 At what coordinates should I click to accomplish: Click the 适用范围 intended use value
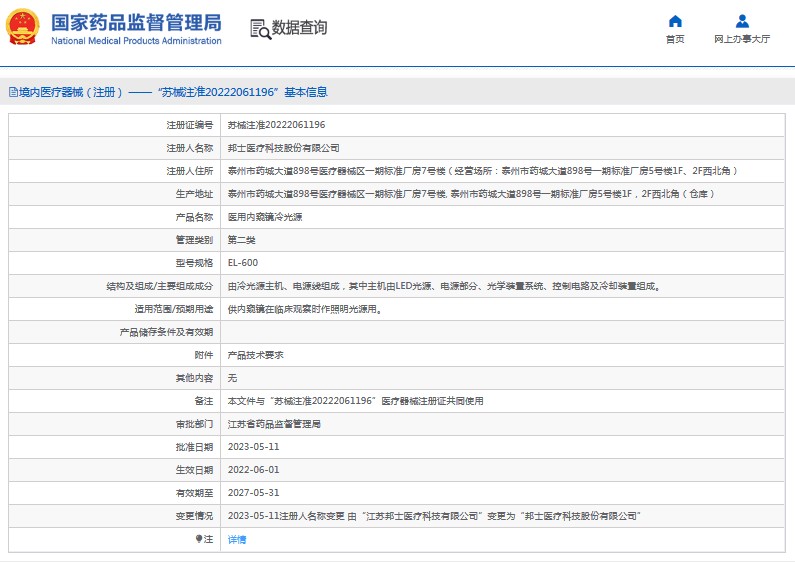coord(305,309)
